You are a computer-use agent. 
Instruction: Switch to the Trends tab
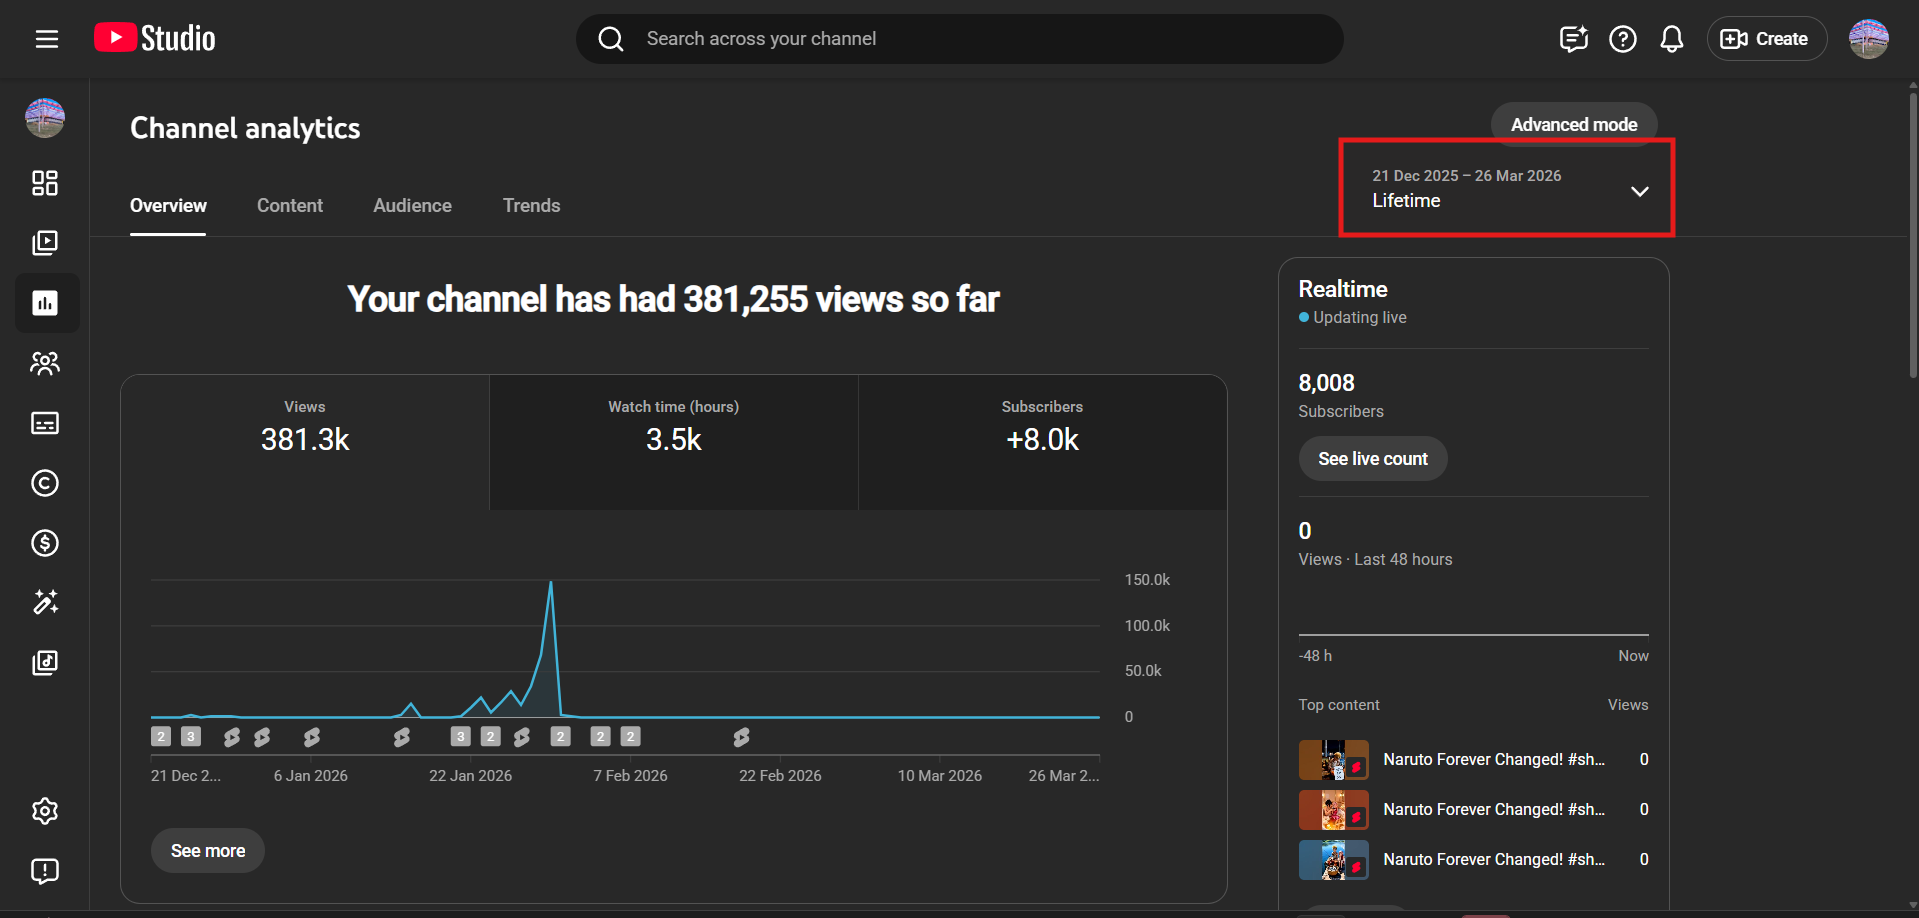[x=531, y=206]
